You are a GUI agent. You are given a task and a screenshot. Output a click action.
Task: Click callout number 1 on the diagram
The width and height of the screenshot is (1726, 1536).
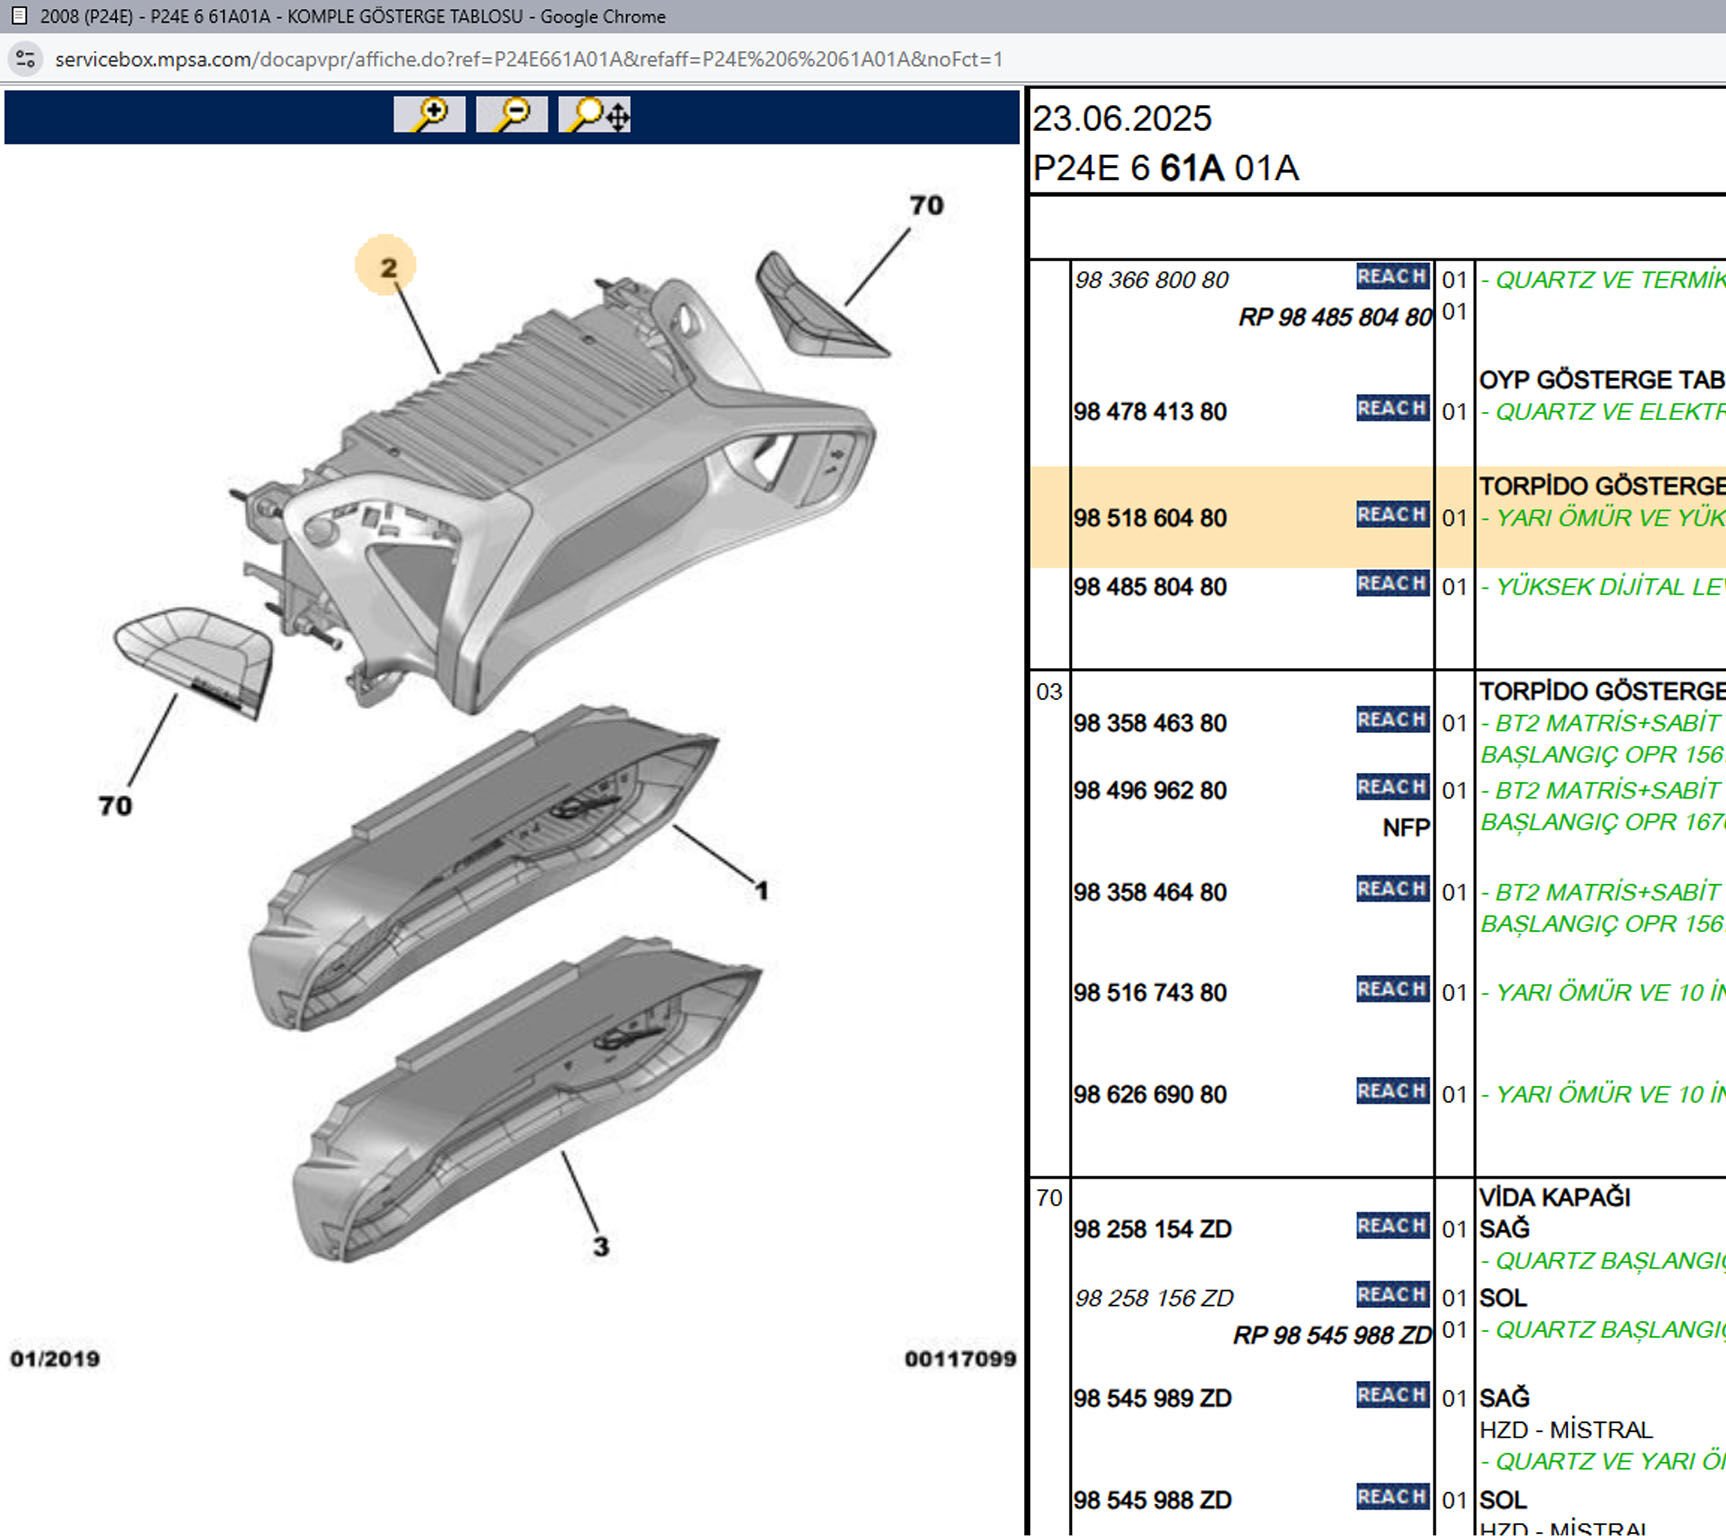pos(761,890)
